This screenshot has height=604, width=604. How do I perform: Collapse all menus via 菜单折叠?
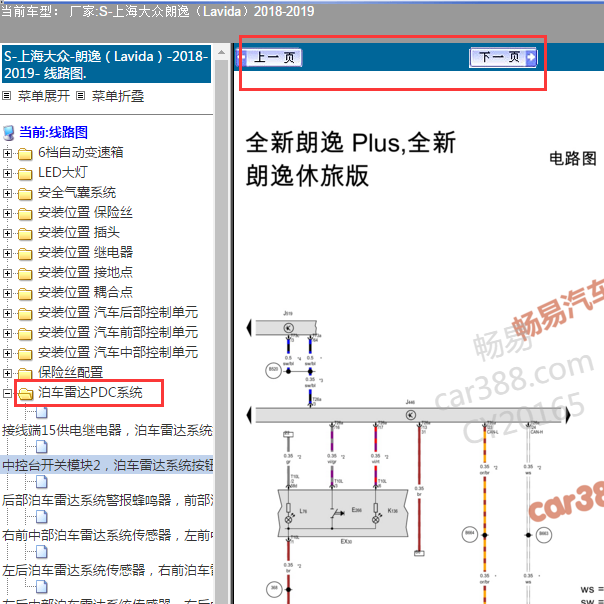(x=118, y=96)
